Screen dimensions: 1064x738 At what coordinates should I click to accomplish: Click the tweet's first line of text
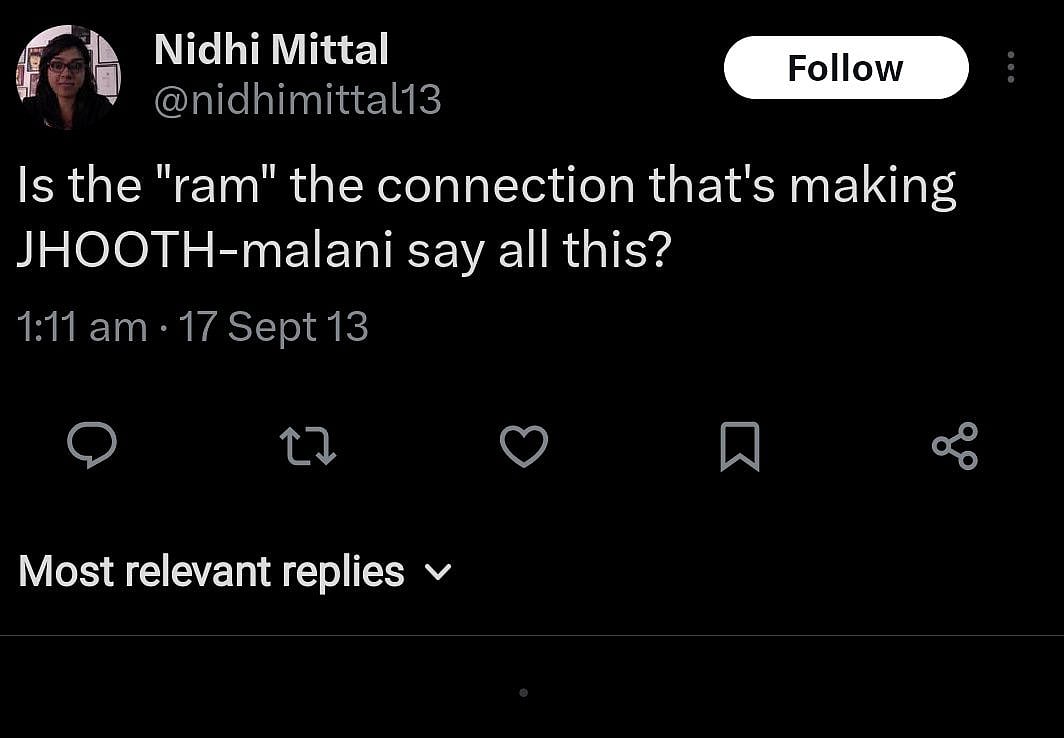[x=487, y=187]
